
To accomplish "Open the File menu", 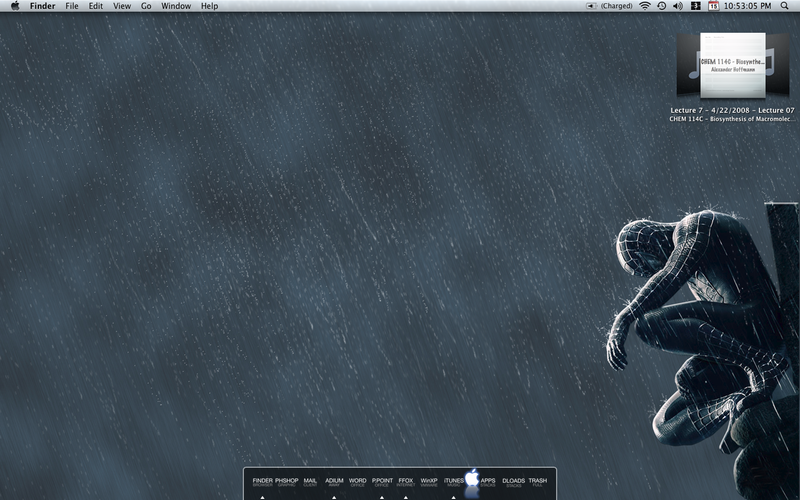I will pyautogui.click(x=72, y=6).
